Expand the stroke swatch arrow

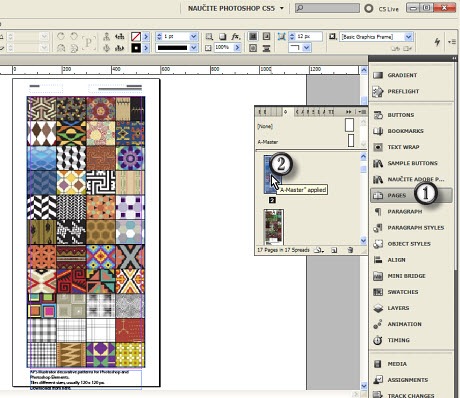(146, 48)
